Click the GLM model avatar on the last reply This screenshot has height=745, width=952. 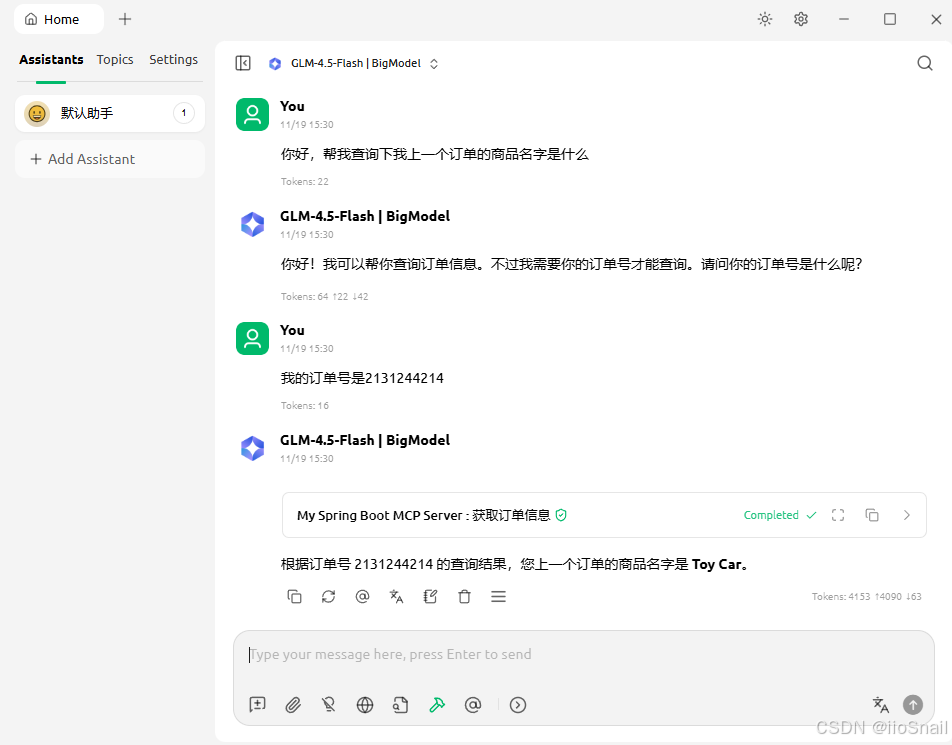click(x=252, y=448)
